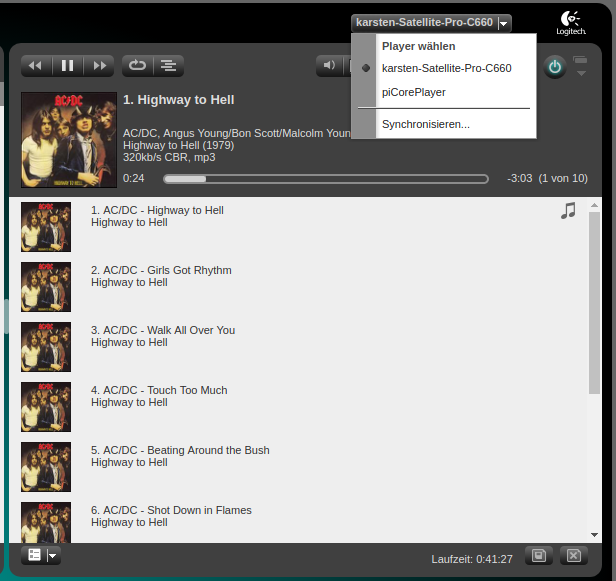Click the remaining time -3:03 display

point(519,178)
